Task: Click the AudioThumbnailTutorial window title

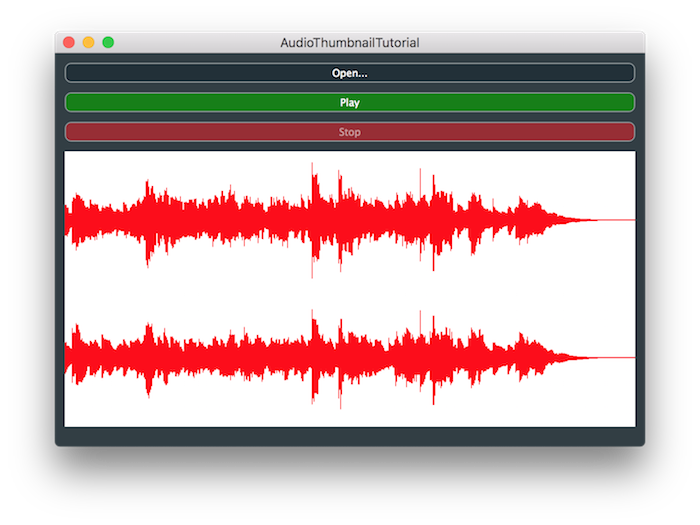Action: (x=350, y=43)
